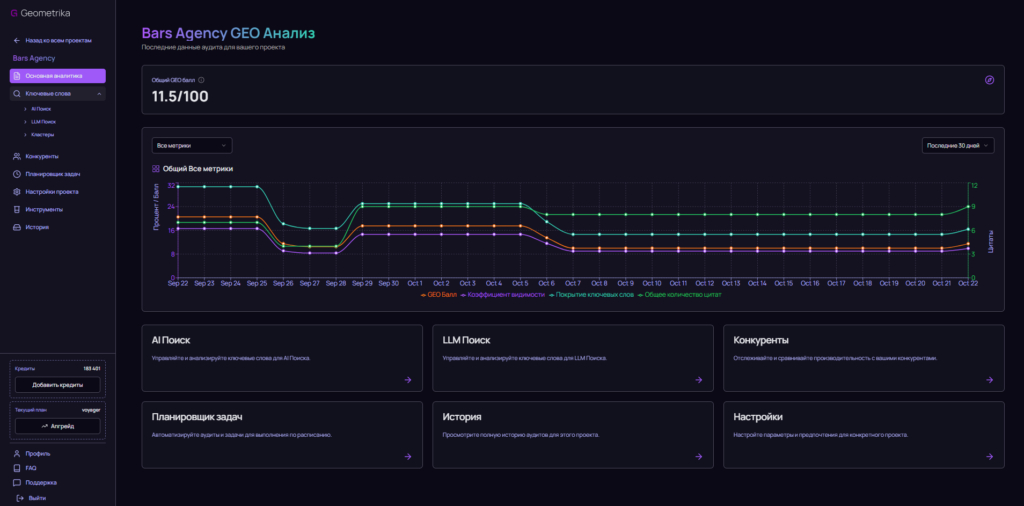Open the Последние 30 дней period dropdown
This screenshot has height=506, width=1024.
957,145
